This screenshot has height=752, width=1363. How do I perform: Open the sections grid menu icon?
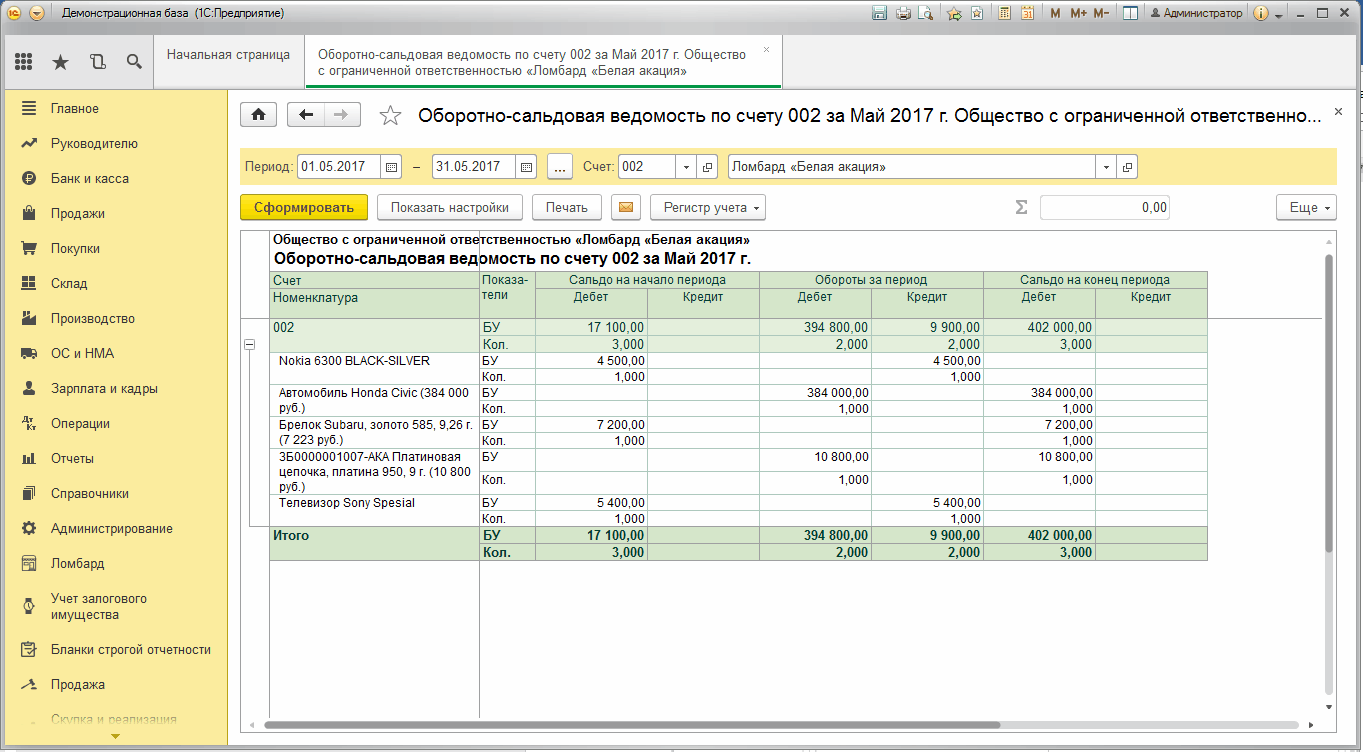coord(24,62)
